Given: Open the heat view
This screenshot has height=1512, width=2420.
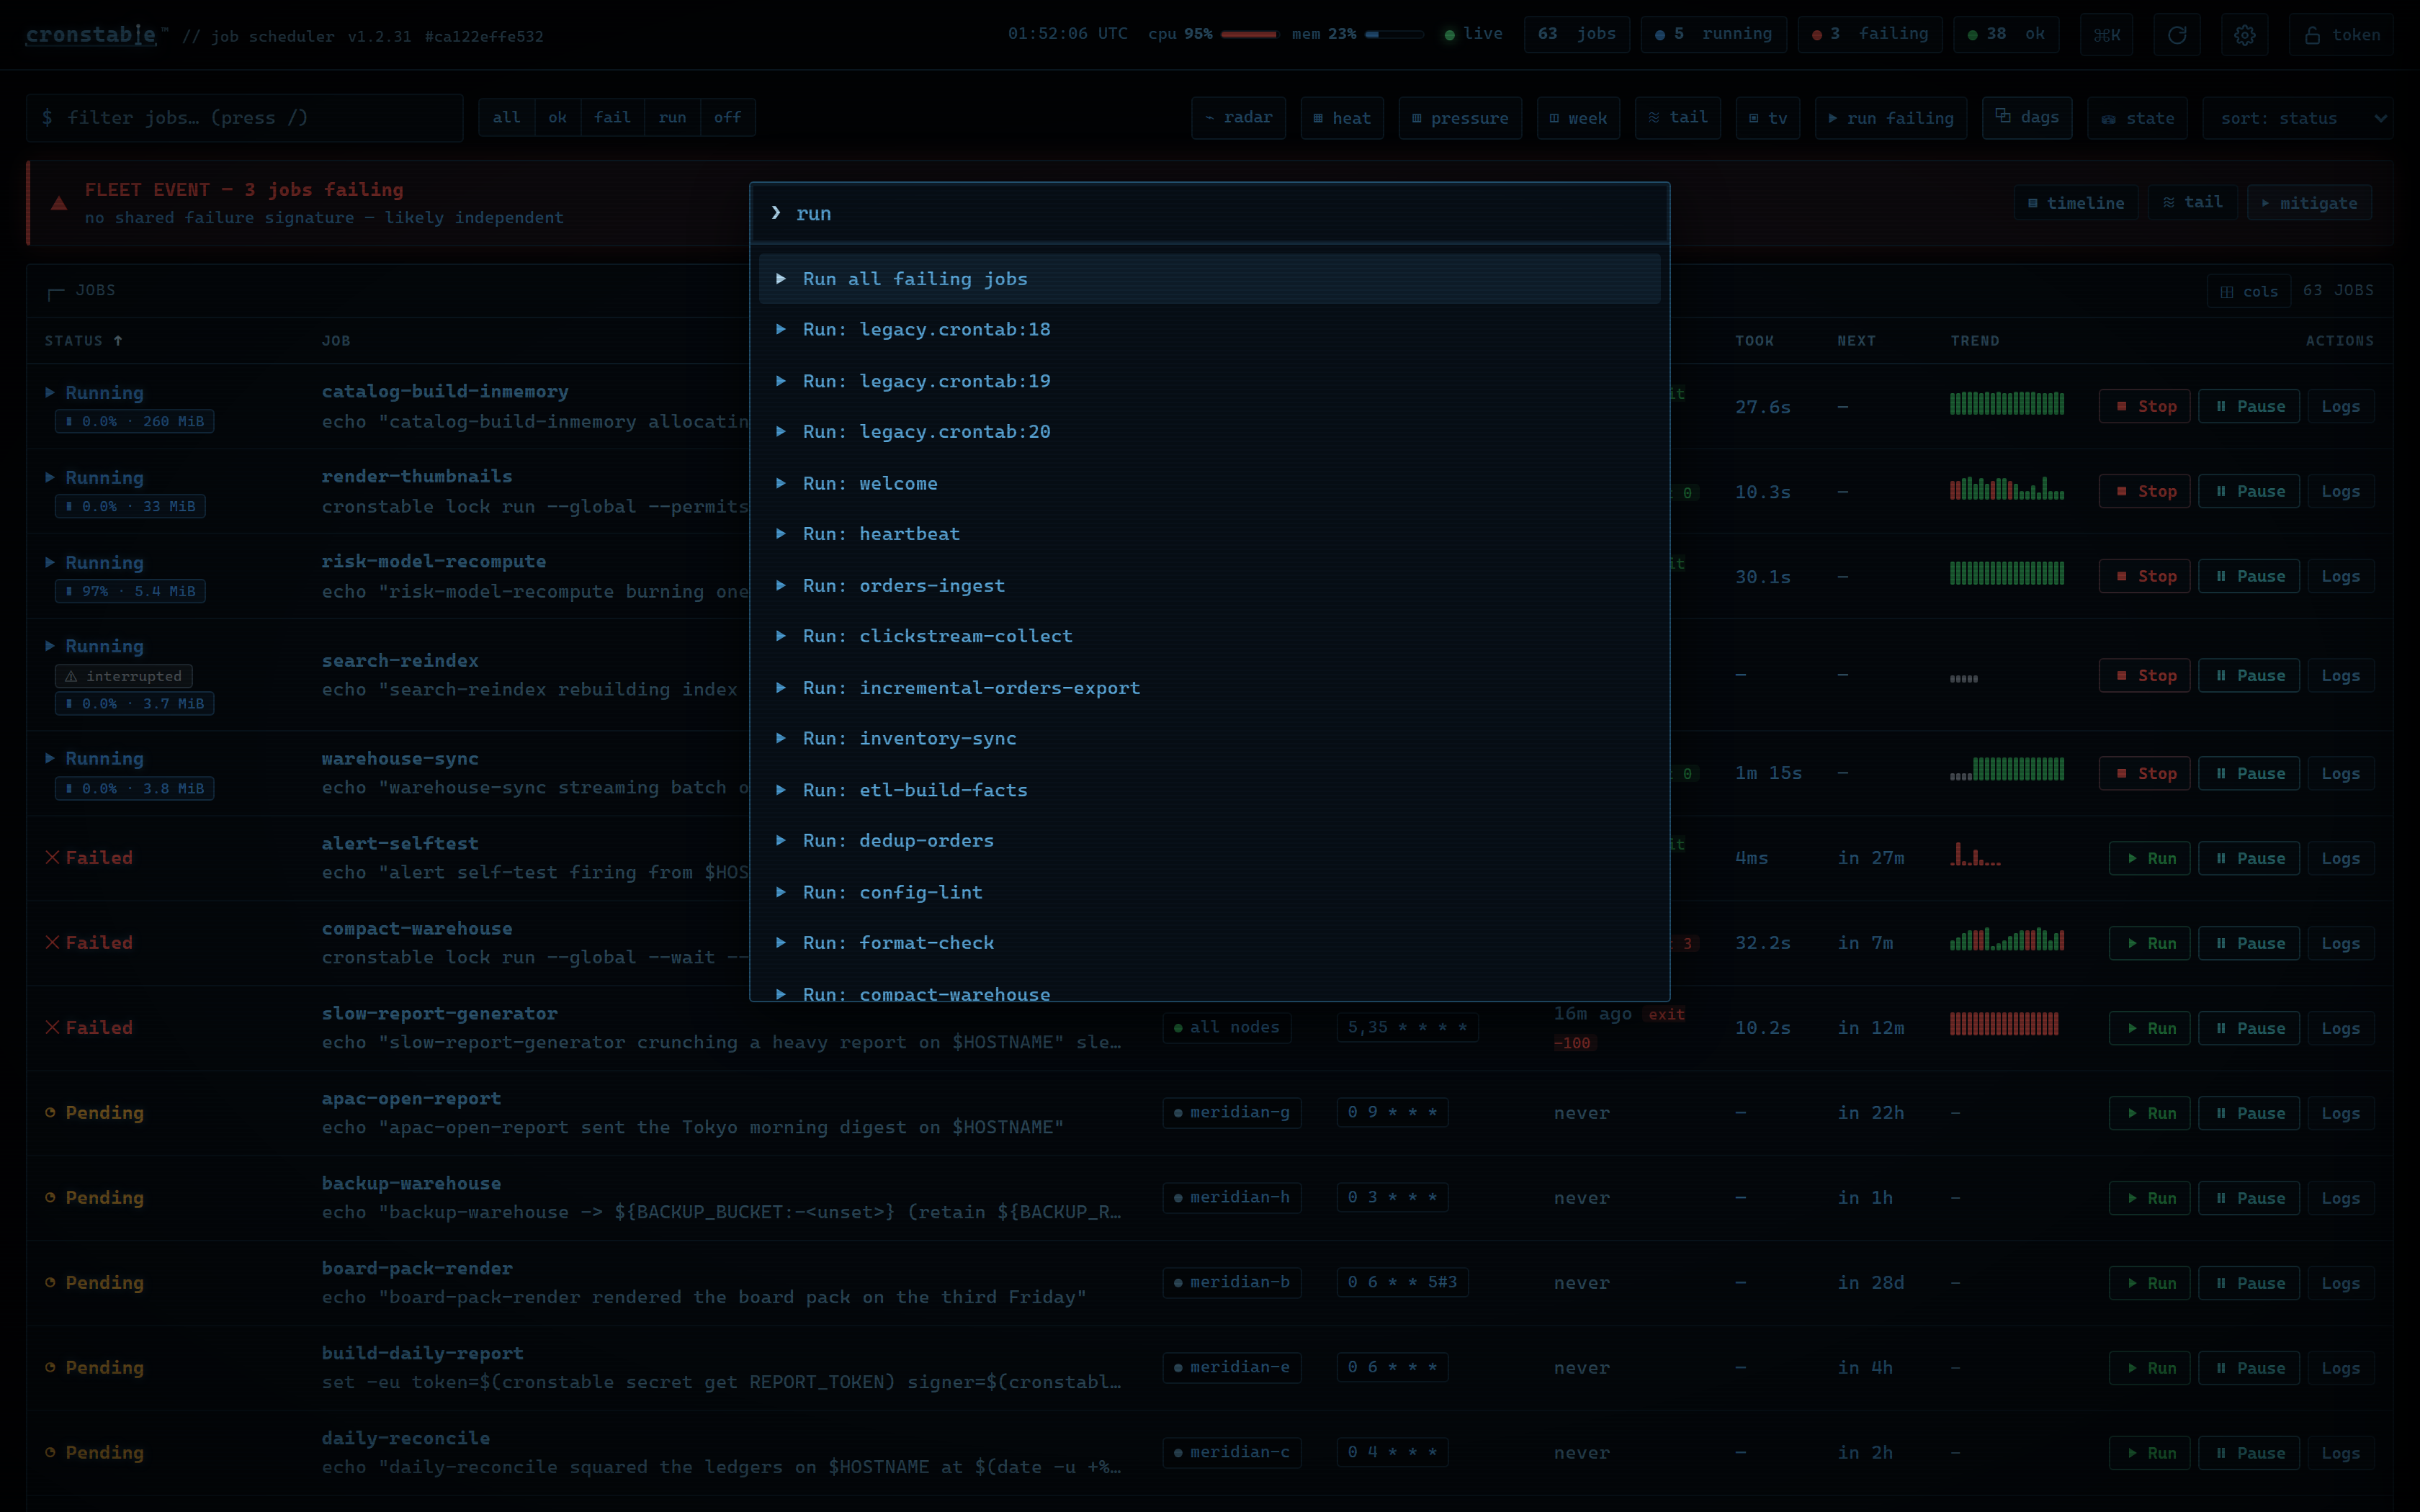Looking at the screenshot, I should click(1342, 118).
